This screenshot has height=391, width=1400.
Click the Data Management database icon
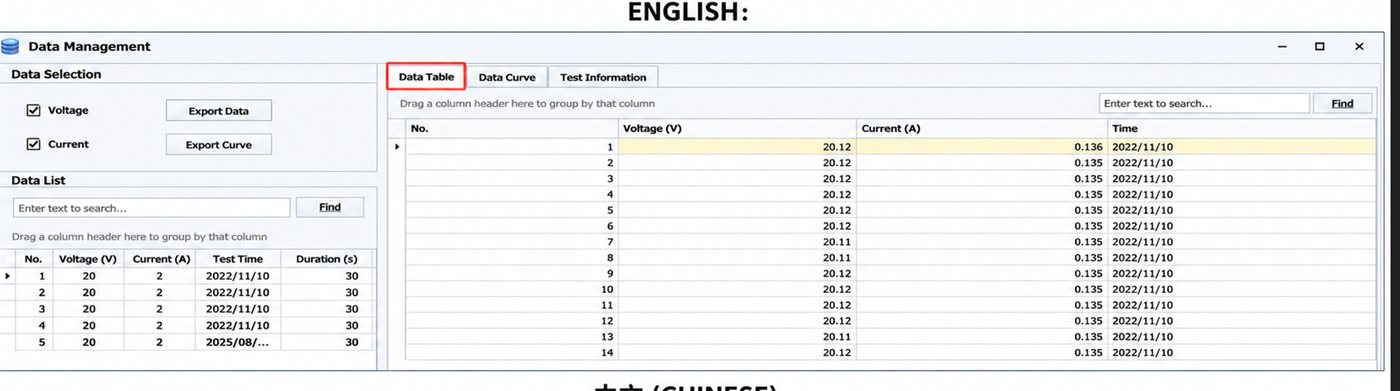click(11, 46)
